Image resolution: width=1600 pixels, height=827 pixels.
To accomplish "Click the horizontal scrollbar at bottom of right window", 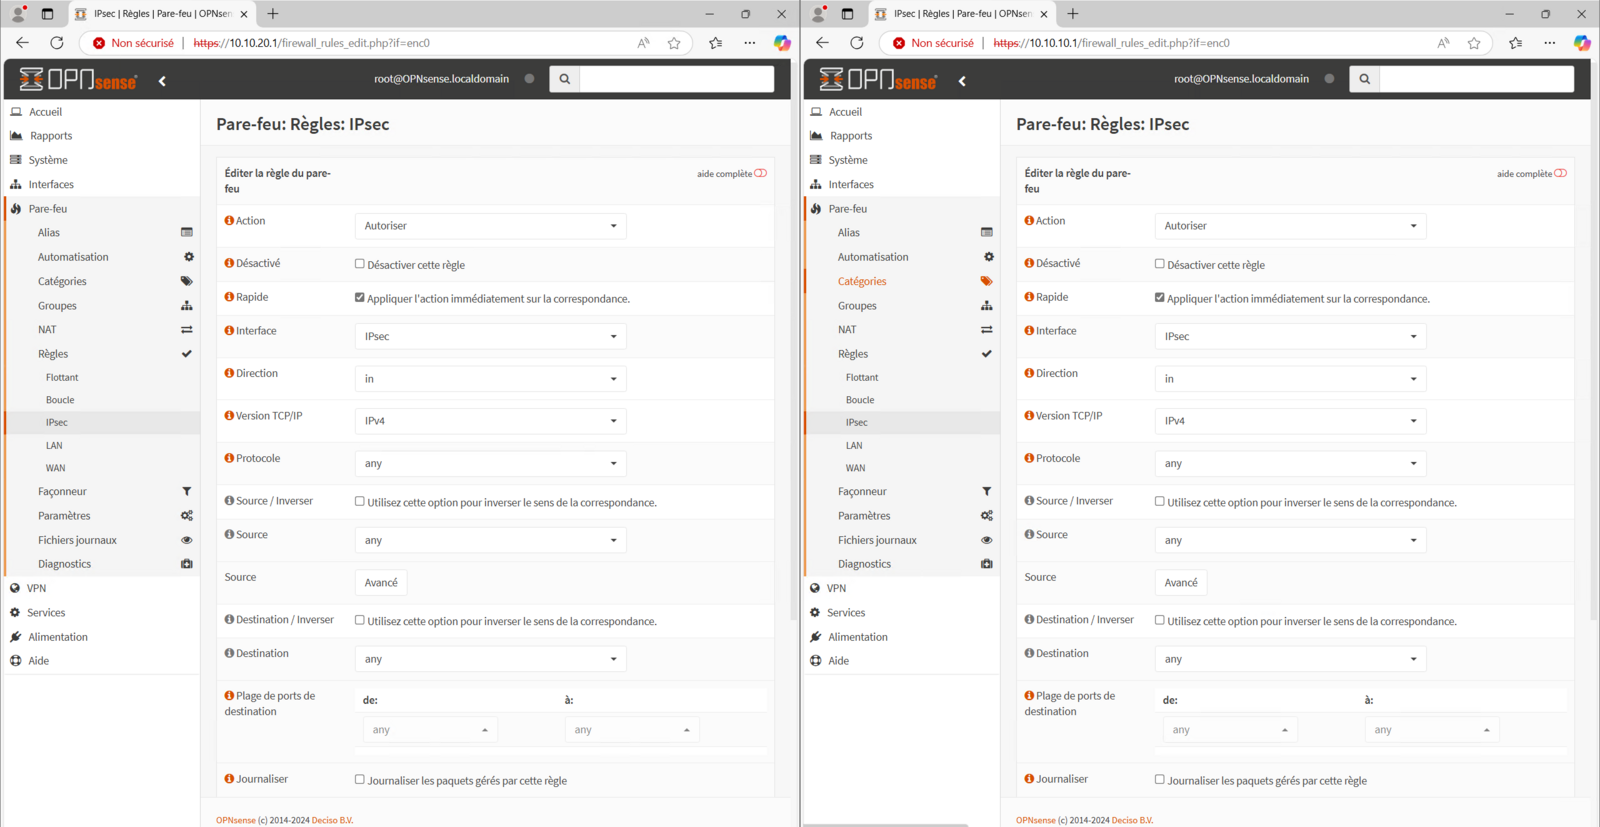I will [886, 825].
